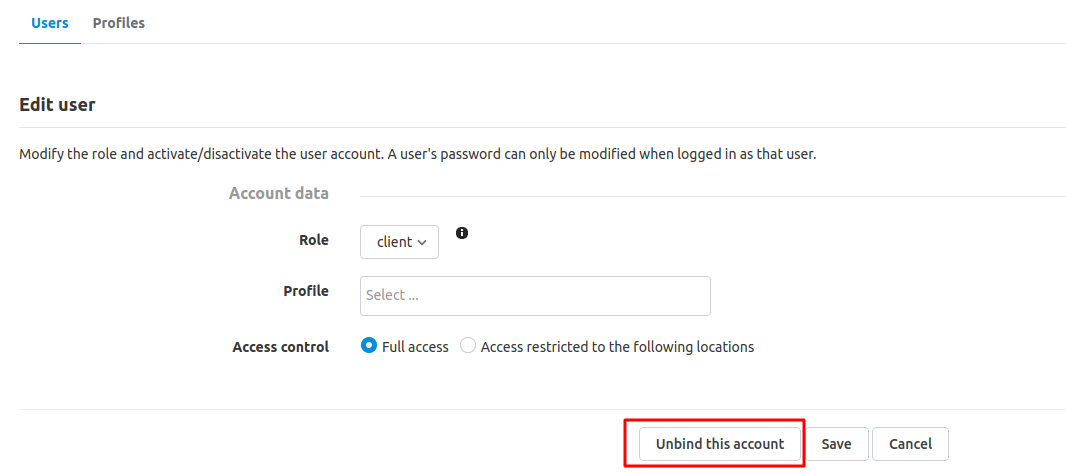Viewport: 1066px width, 472px height.
Task: Click the chevron arrow in Role dropdown
Action: tap(422, 243)
